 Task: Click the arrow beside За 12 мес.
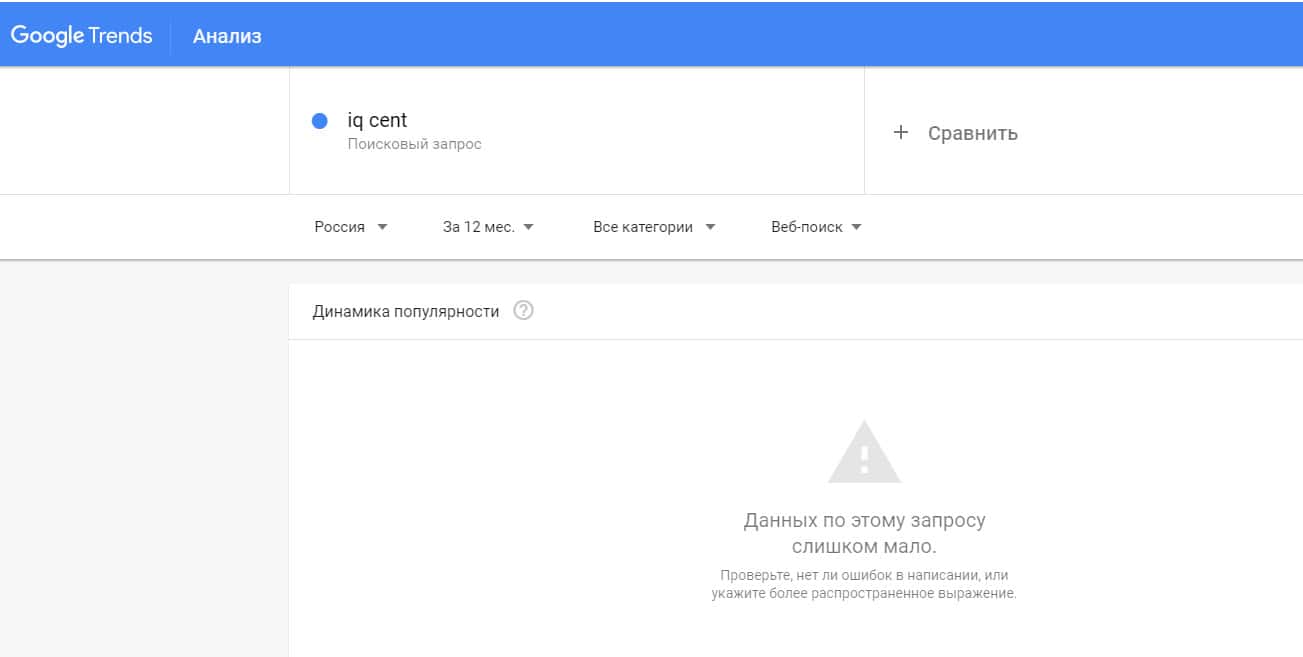click(x=529, y=227)
